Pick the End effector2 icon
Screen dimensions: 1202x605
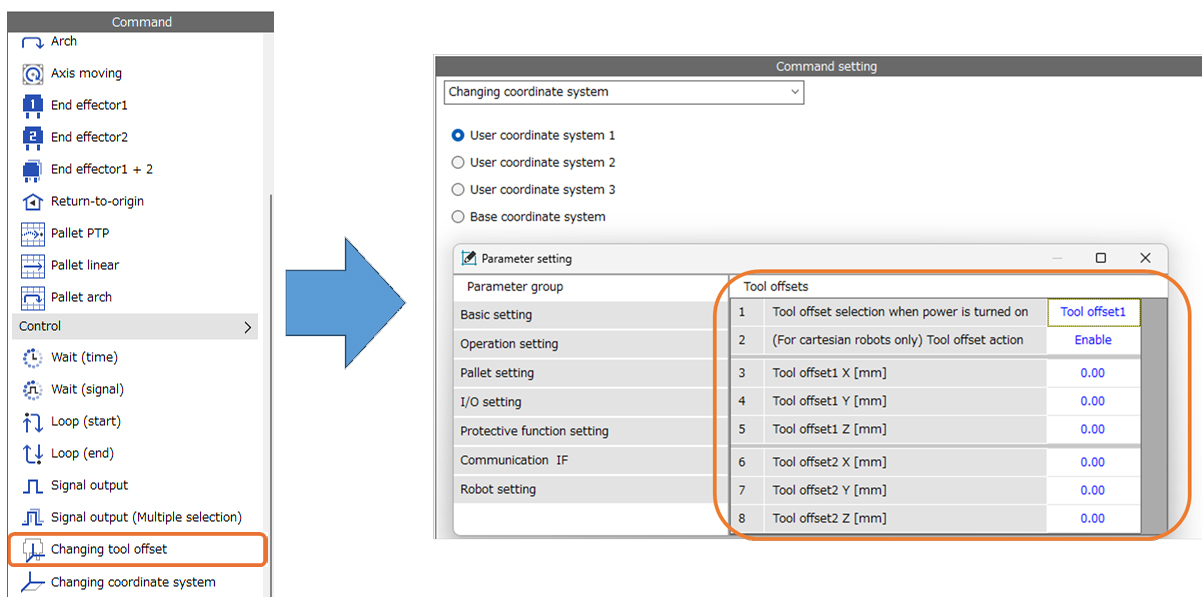pyautogui.click(x=33, y=138)
